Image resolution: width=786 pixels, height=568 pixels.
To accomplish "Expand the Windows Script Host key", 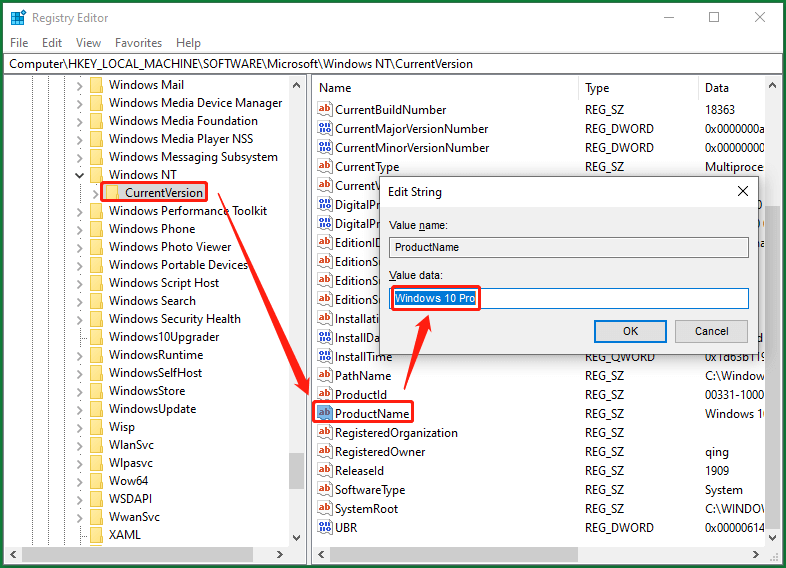I will click(79, 284).
